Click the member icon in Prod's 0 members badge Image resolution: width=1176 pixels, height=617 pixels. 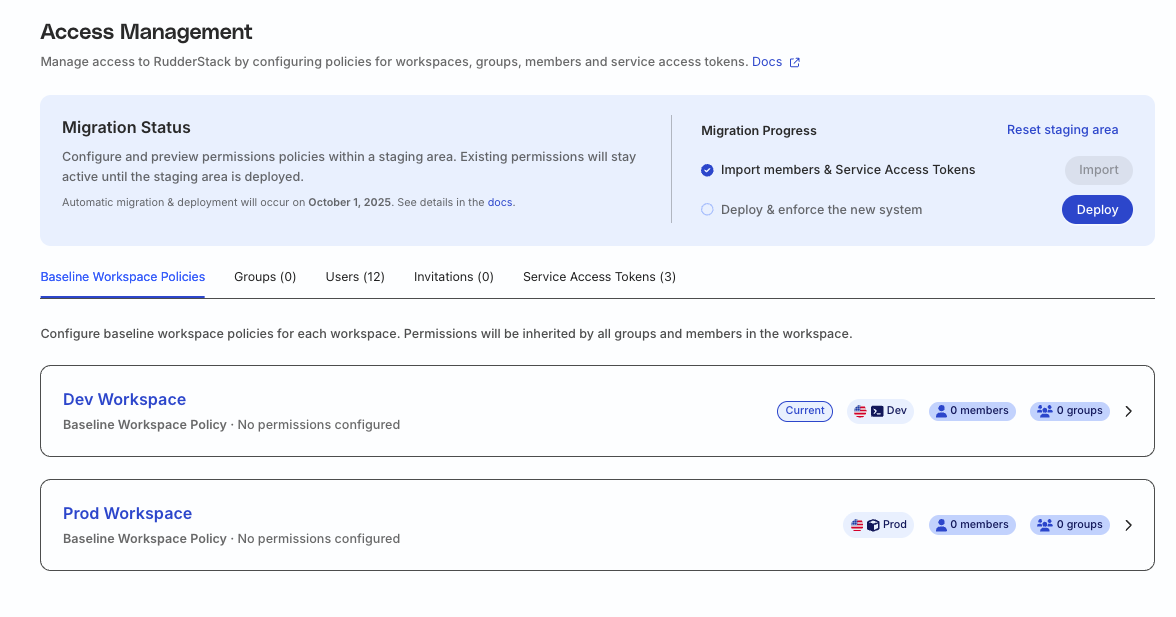point(941,524)
